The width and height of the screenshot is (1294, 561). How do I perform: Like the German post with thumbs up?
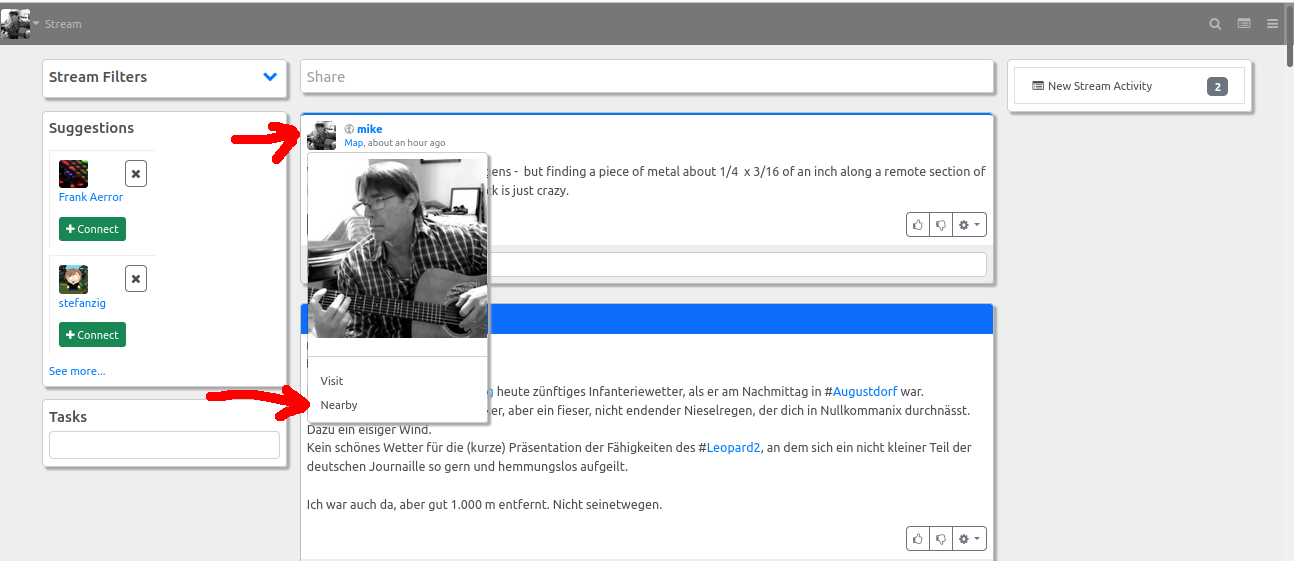tap(917, 539)
